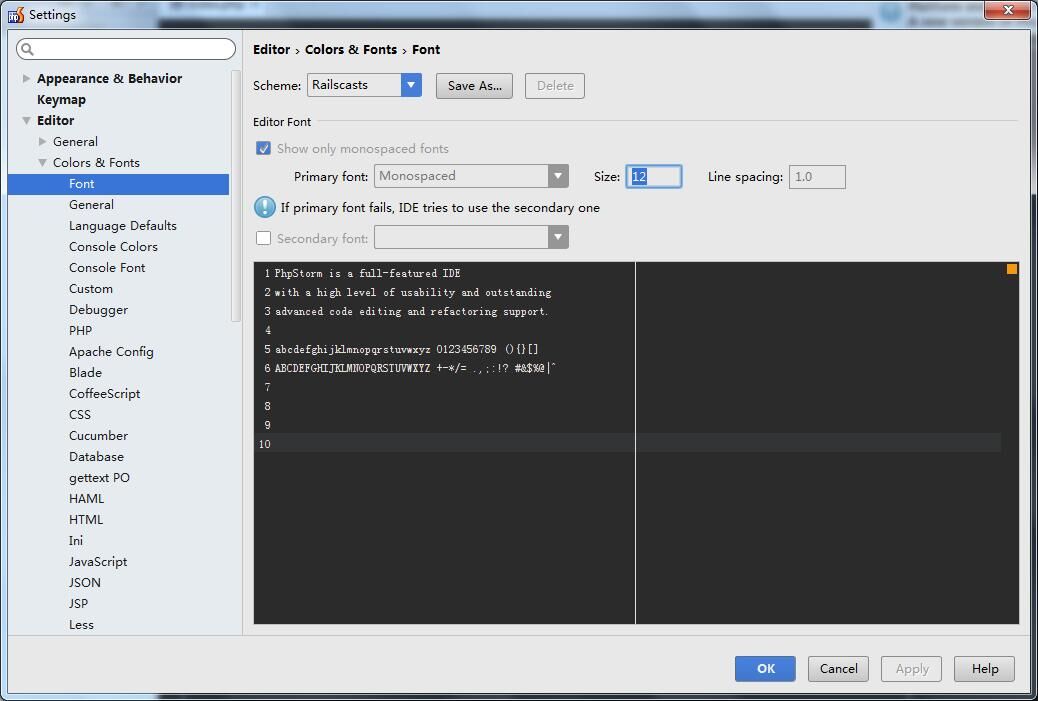Confirm settings with OK button
Viewport: 1038px width, 701px height.
click(765, 669)
